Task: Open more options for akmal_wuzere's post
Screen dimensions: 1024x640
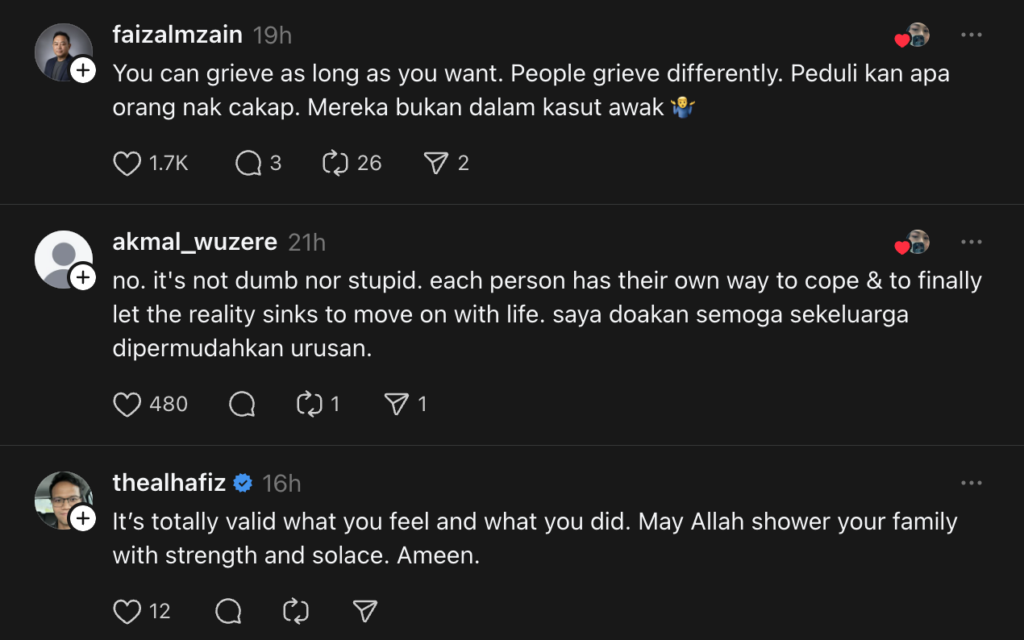Action: pos(971,242)
